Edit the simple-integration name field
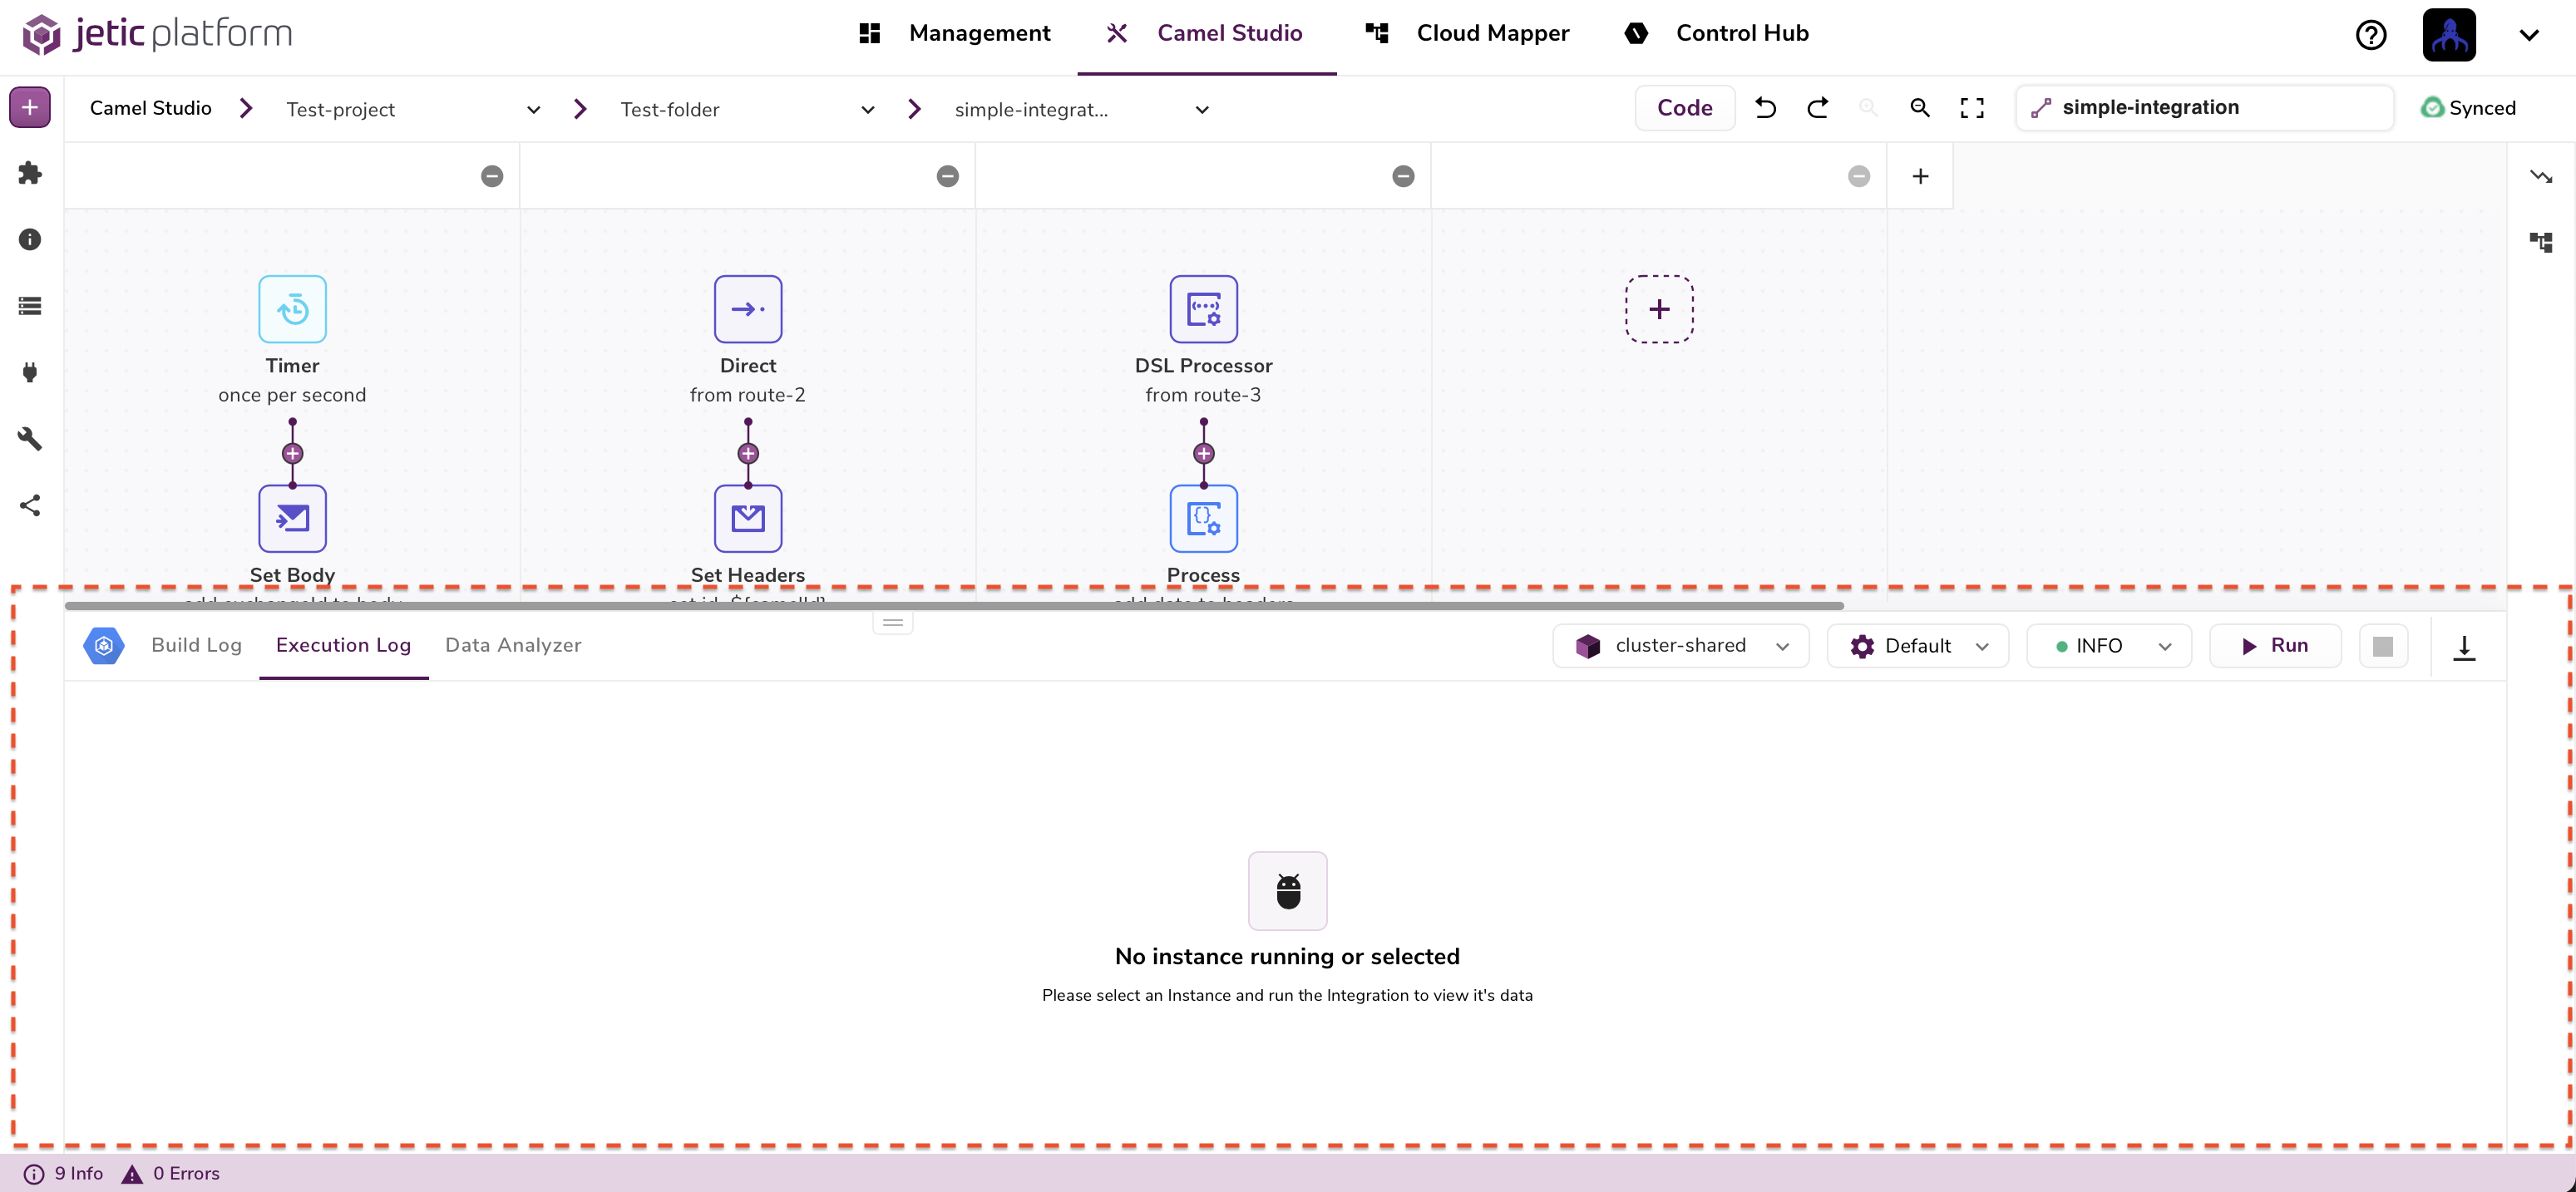Image resolution: width=2576 pixels, height=1192 pixels. tap(2205, 108)
